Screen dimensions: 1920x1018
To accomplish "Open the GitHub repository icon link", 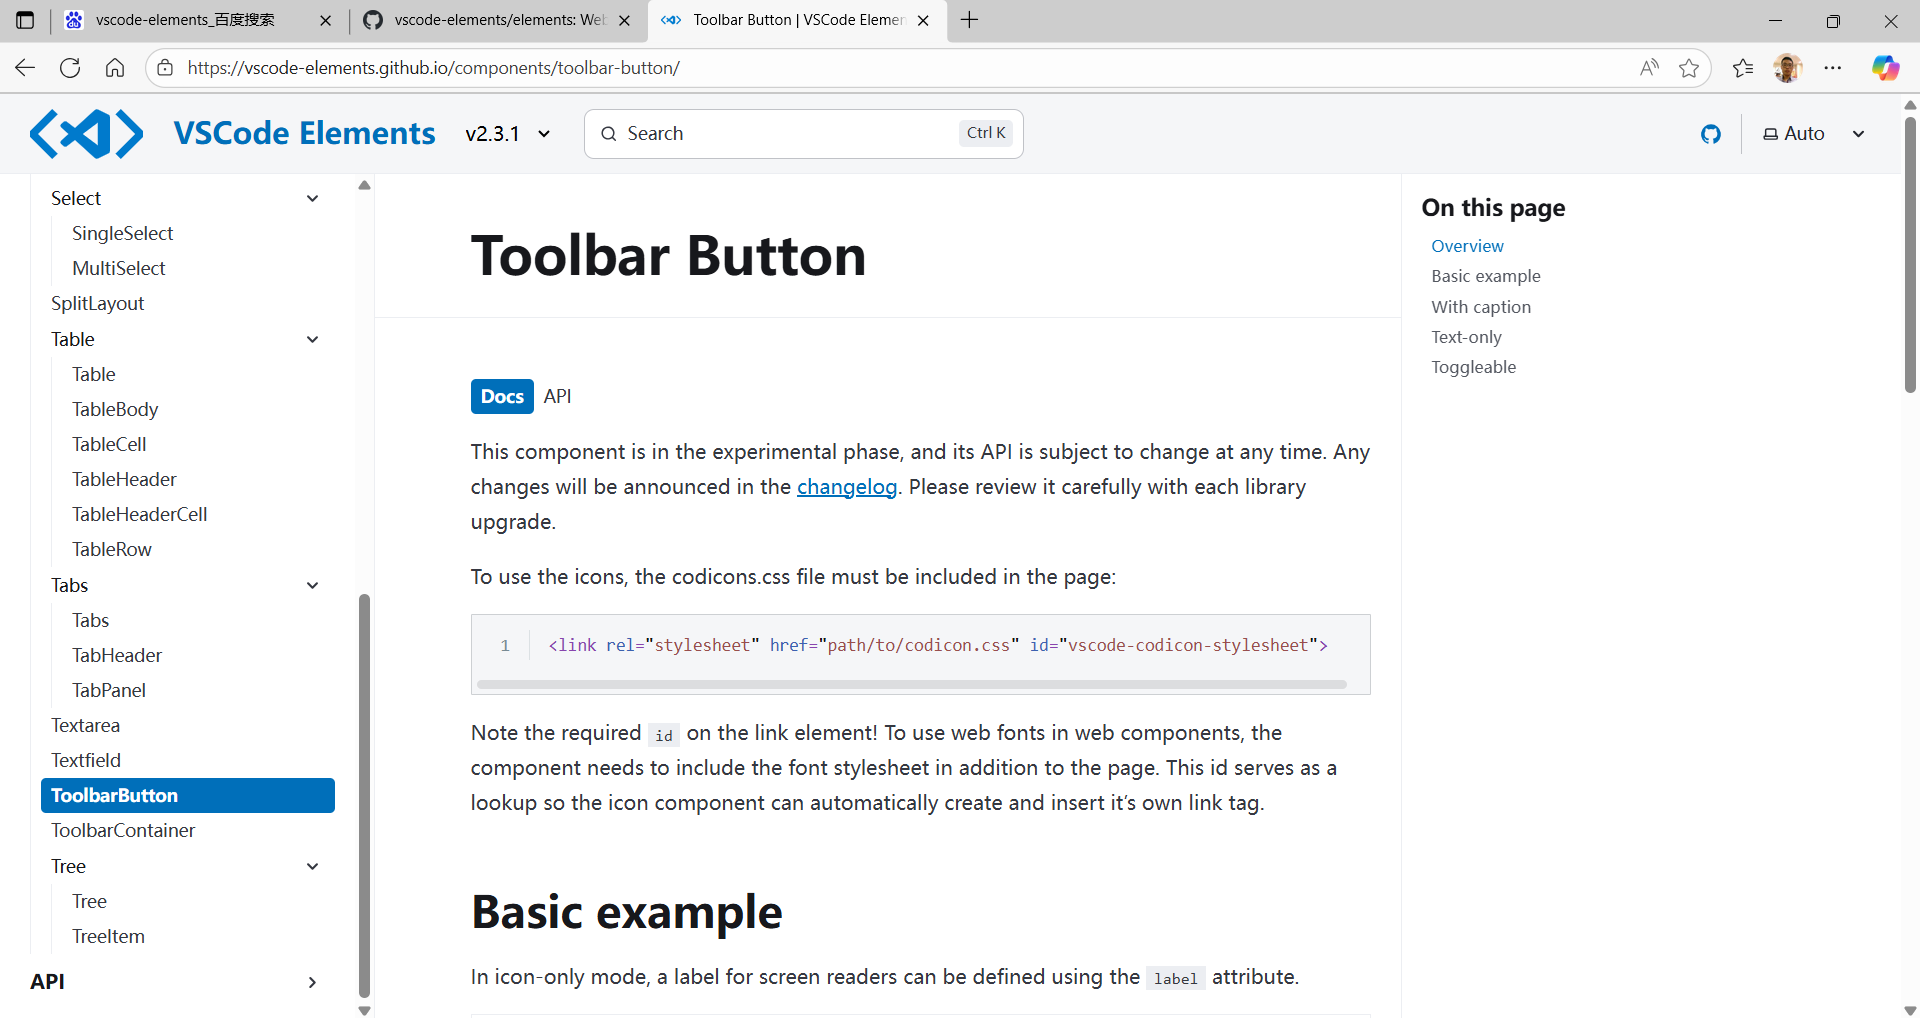I will 1710,134.
